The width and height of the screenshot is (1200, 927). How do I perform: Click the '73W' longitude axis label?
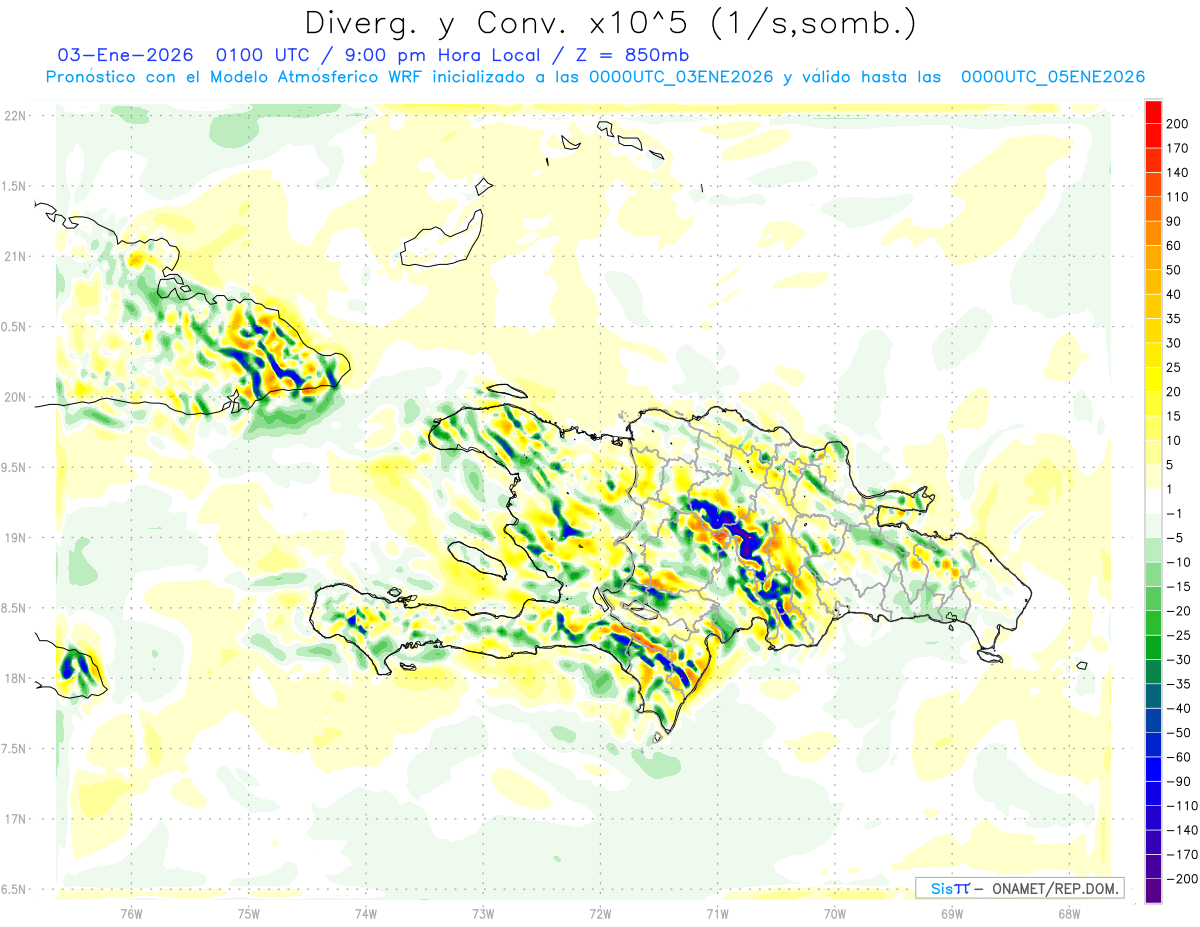point(483,913)
